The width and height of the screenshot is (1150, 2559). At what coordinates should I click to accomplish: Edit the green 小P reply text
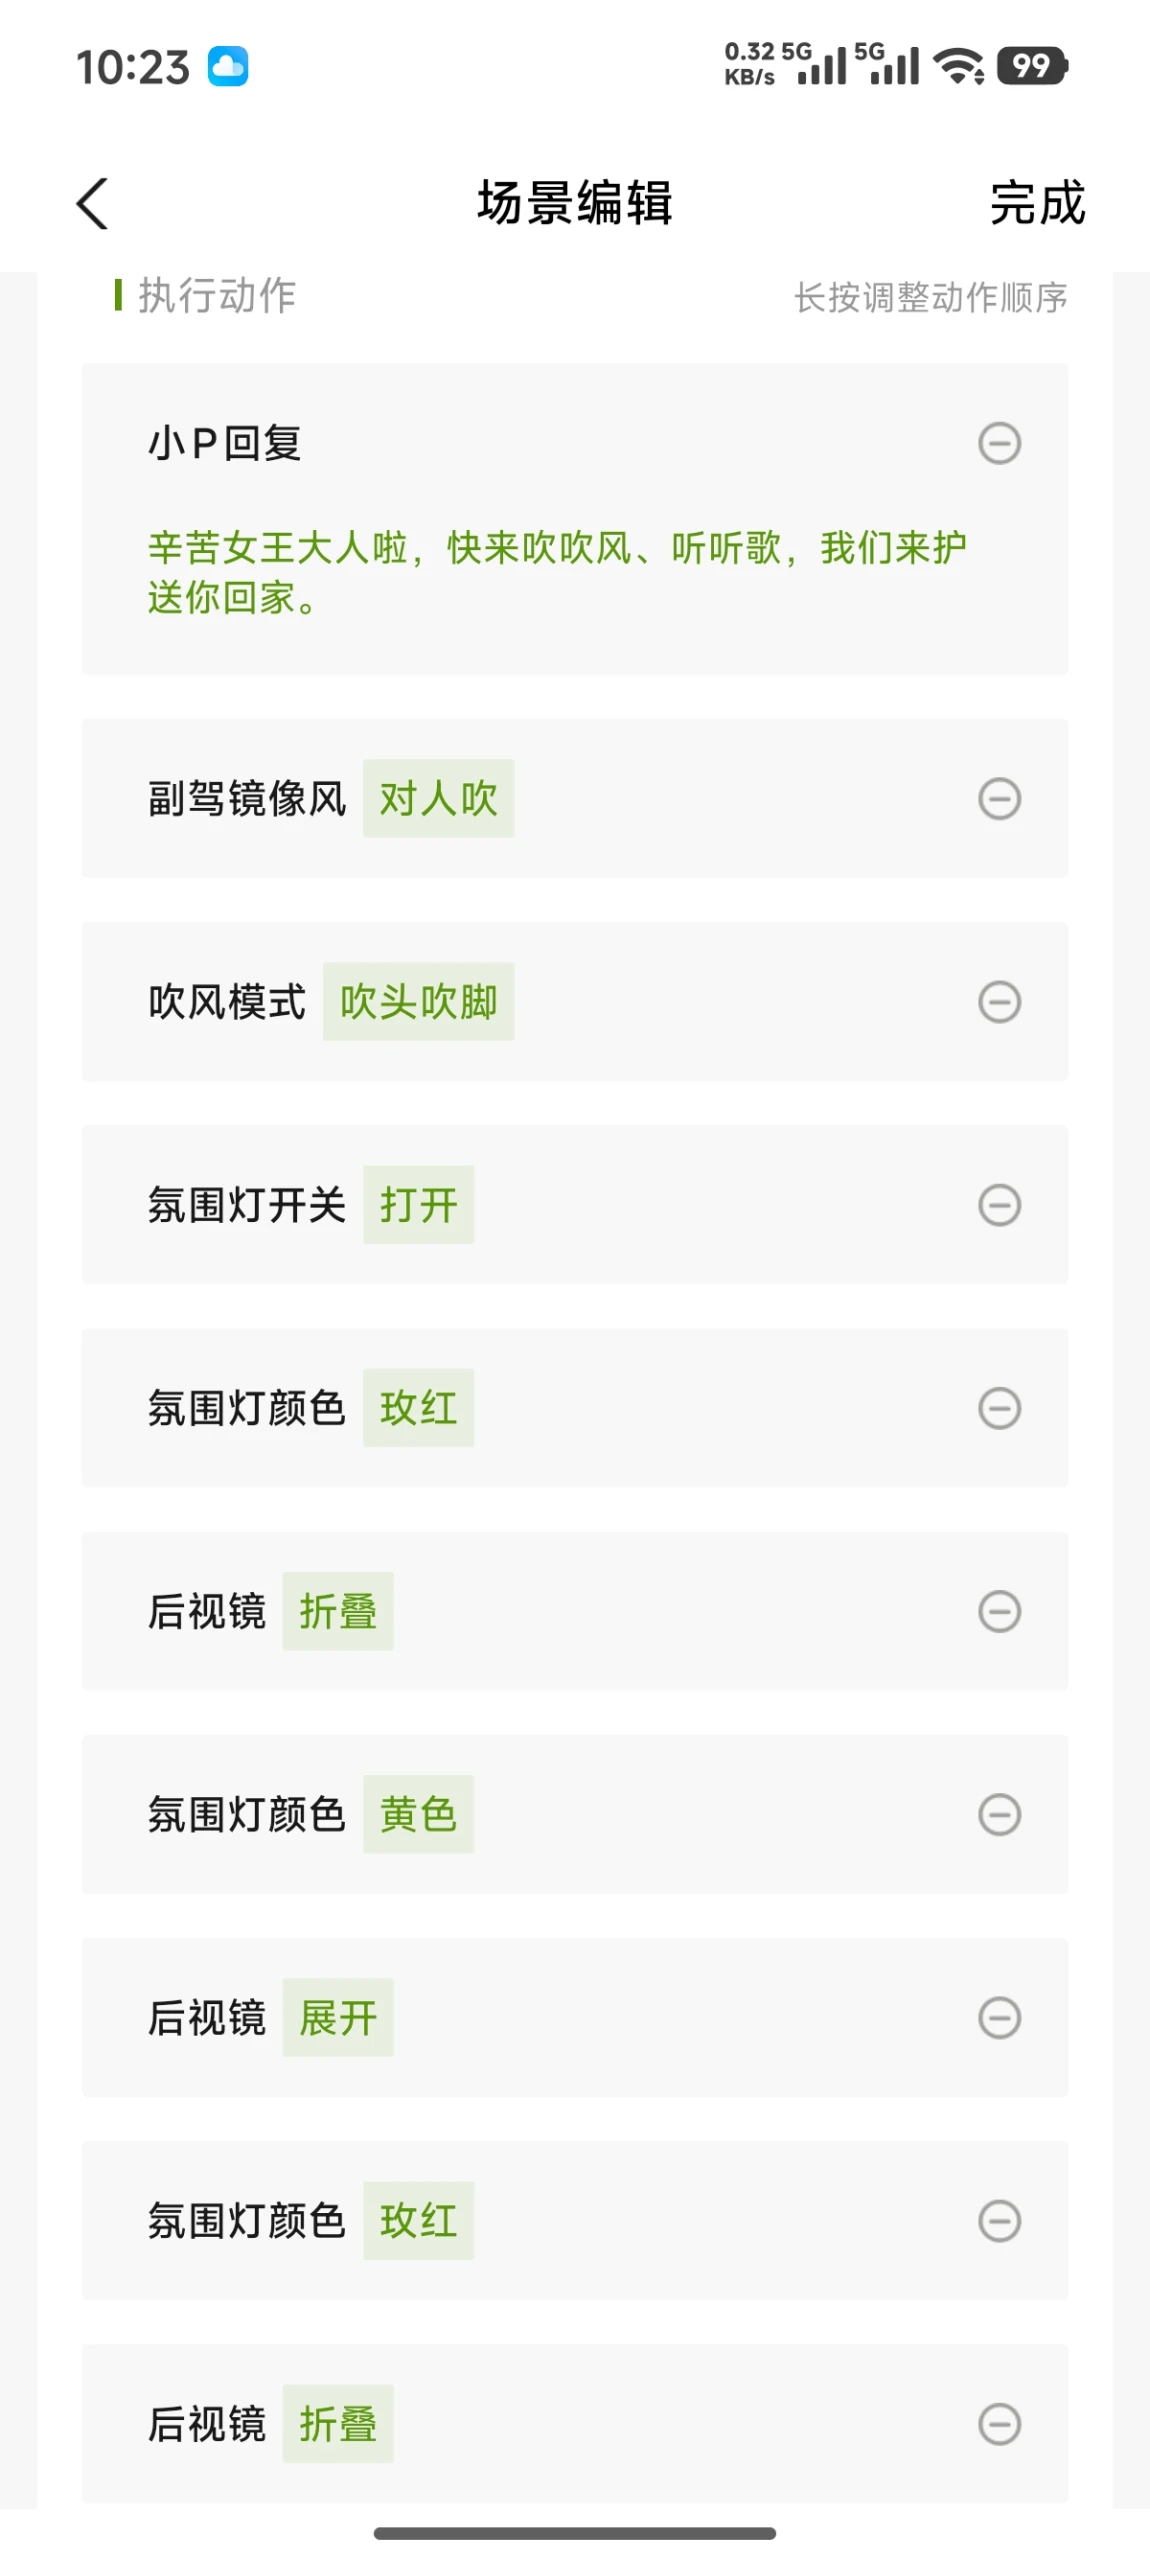click(556, 572)
